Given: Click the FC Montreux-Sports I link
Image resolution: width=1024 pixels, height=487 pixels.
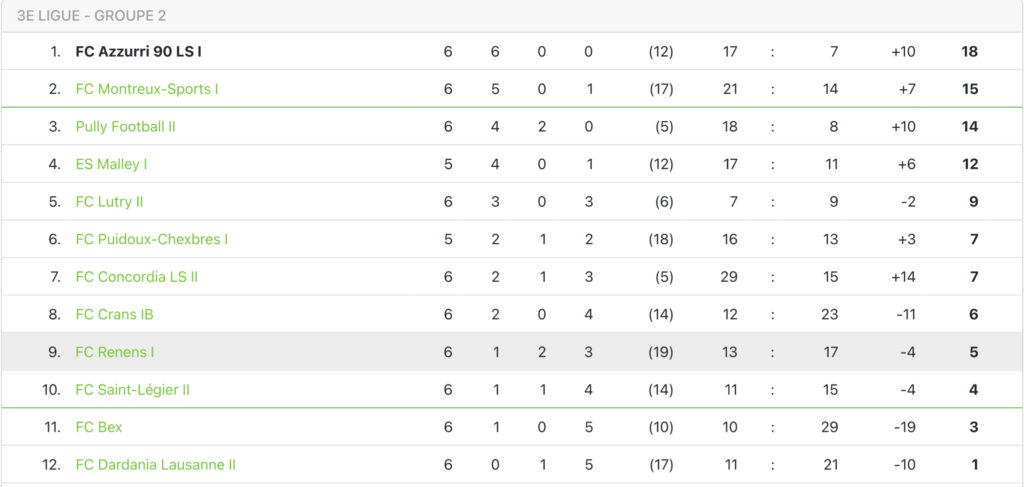Looking at the screenshot, I should [x=147, y=89].
